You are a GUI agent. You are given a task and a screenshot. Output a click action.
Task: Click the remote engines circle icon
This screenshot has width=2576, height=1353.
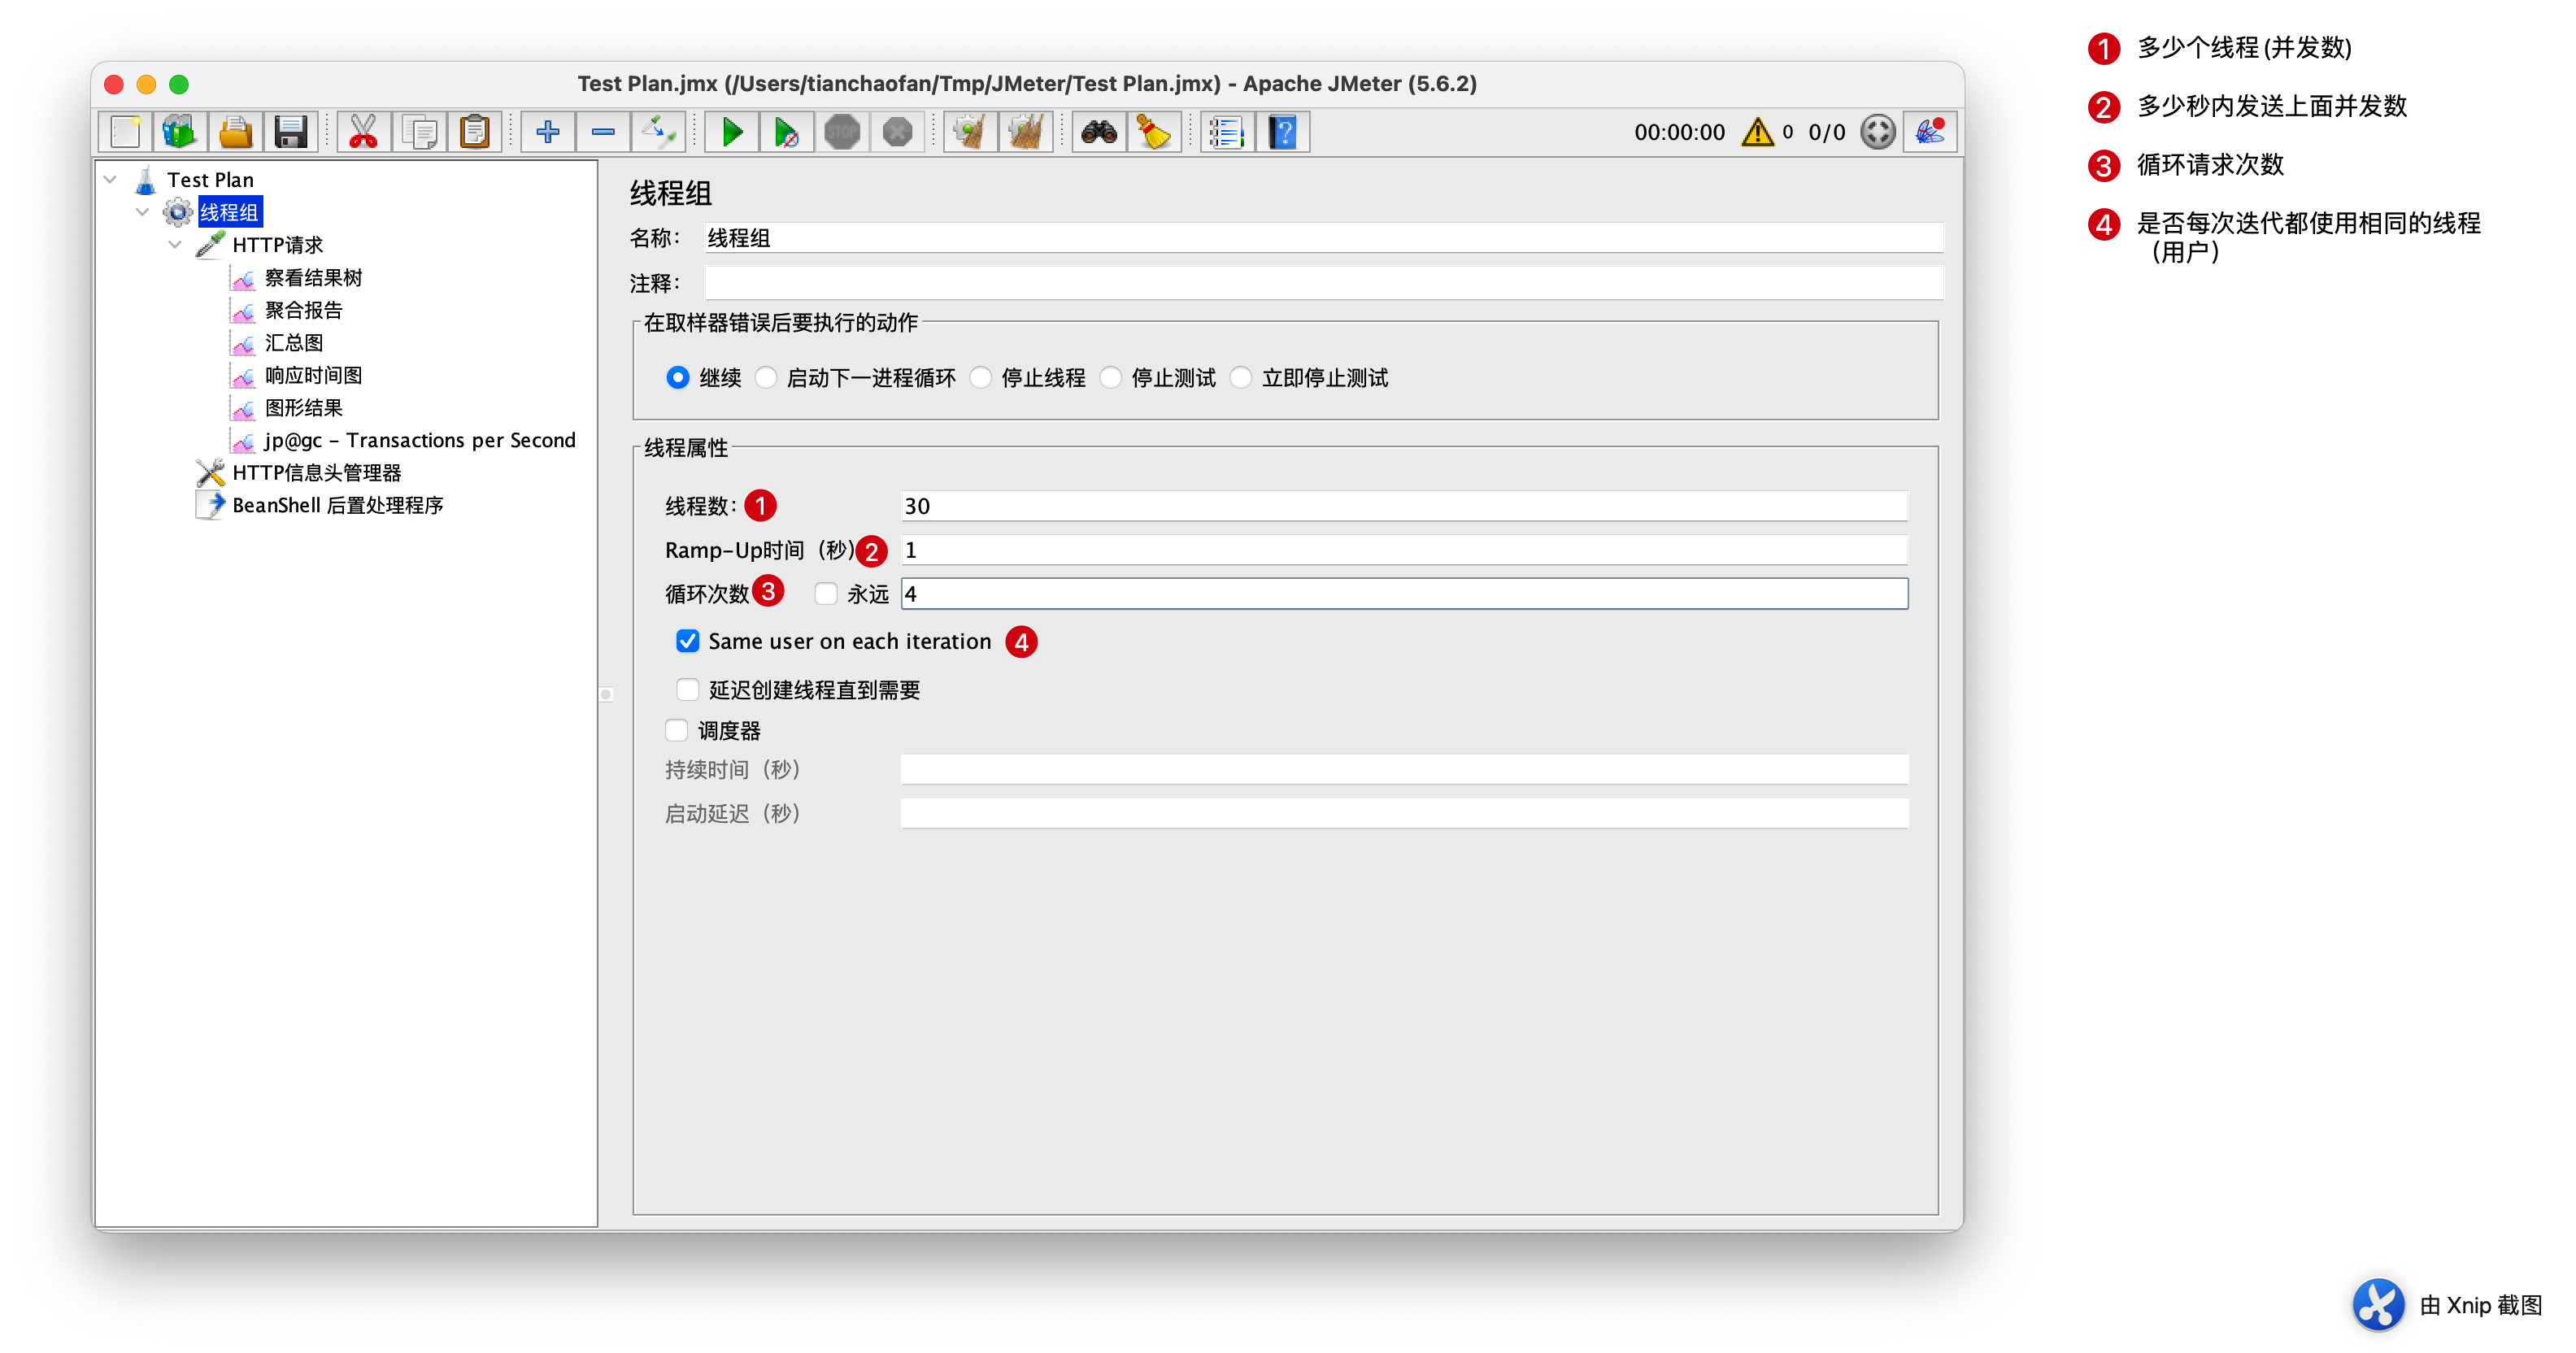click(1877, 132)
